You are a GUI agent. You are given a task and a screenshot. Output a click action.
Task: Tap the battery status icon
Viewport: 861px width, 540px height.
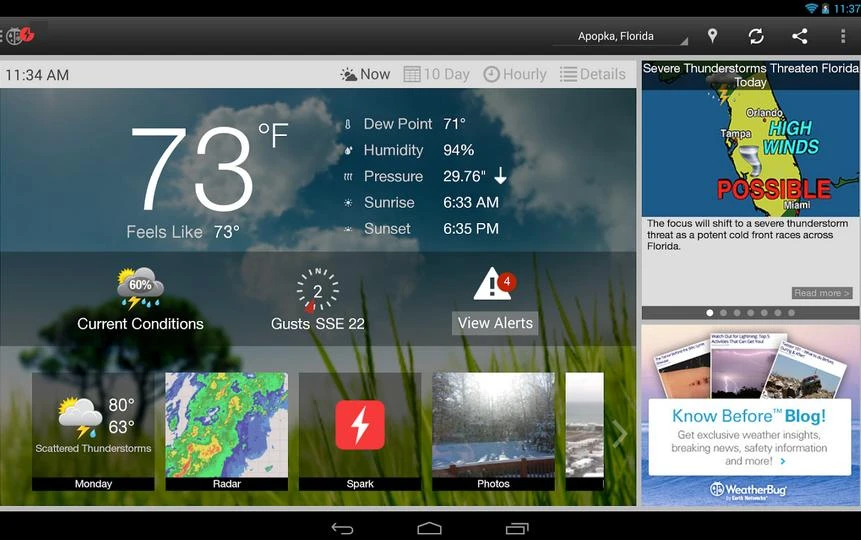point(825,8)
